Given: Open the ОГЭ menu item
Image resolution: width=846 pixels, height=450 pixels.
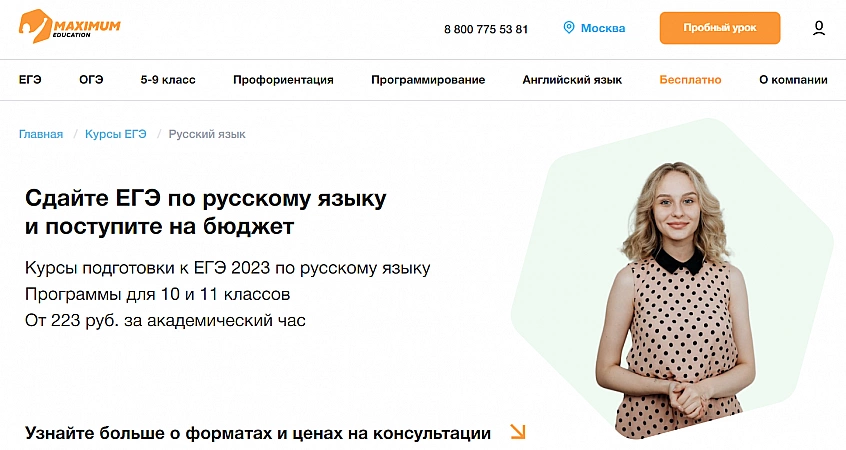Looking at the screenshot, I should pyautogui.click(x=91, y=80).
